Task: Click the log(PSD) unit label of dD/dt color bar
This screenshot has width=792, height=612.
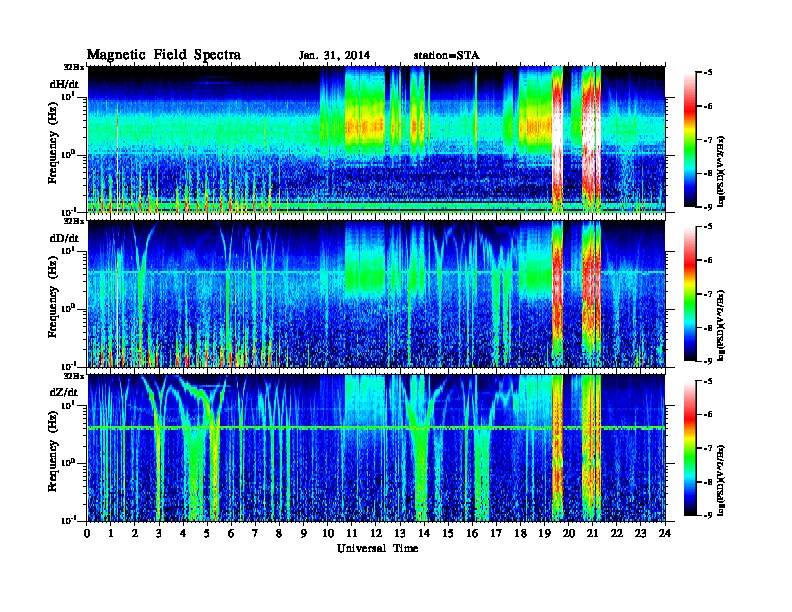Action: (x=722, y=326)
